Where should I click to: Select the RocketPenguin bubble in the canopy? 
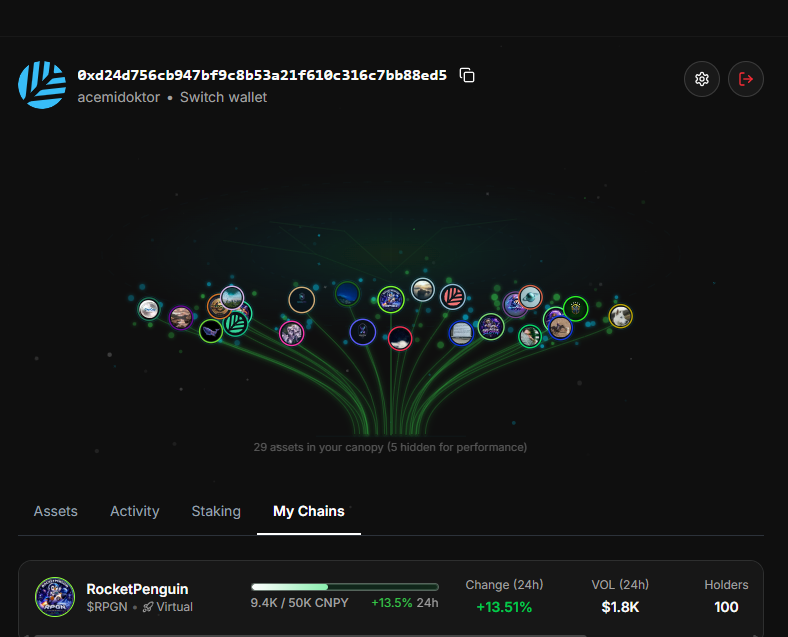coord(391,299)
